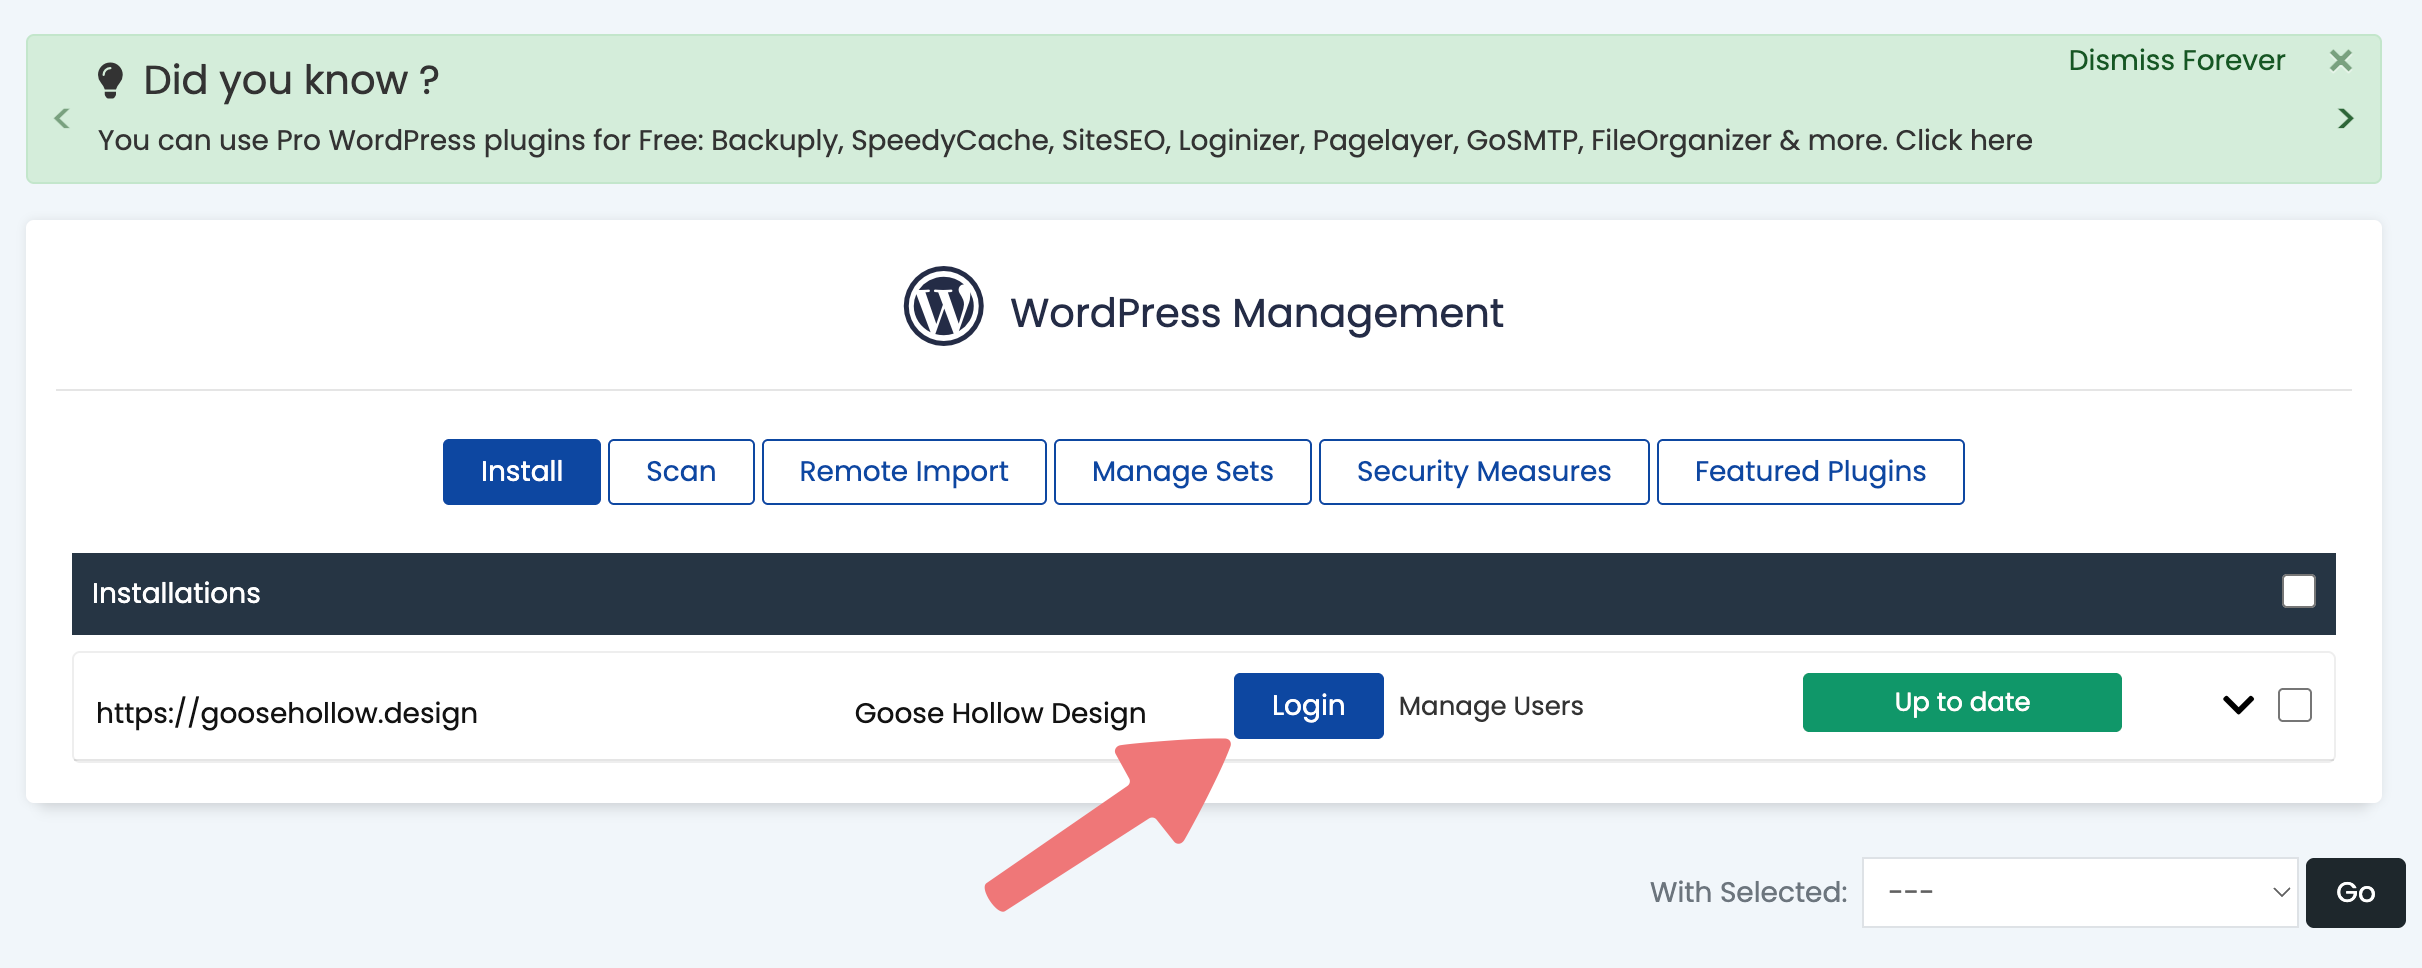This screenshot has height=968, width=2422.
Task: Click the With Selected: label
Action: click(1748, 892)
